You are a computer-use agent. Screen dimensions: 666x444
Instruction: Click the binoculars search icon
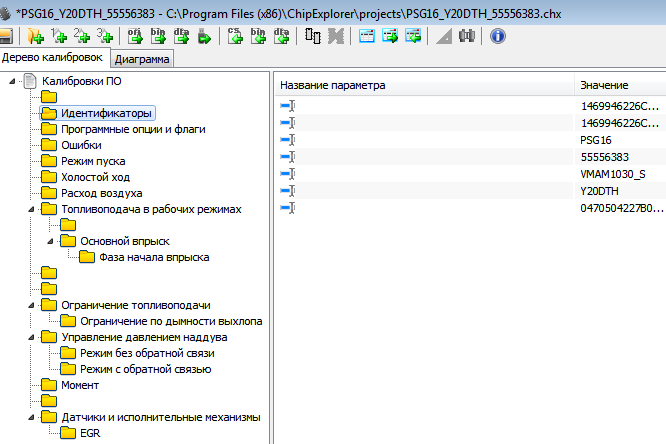pos(466,36)
